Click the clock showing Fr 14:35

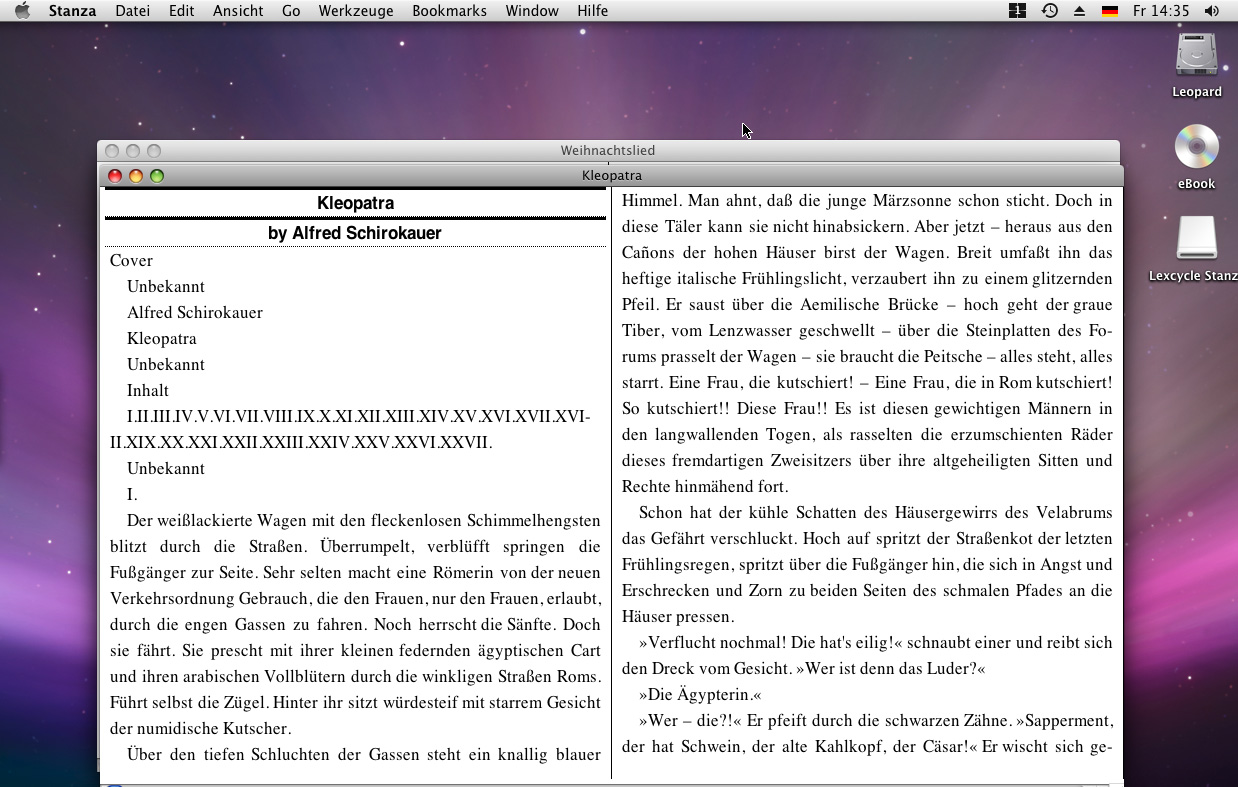[x=1160, y=11]
